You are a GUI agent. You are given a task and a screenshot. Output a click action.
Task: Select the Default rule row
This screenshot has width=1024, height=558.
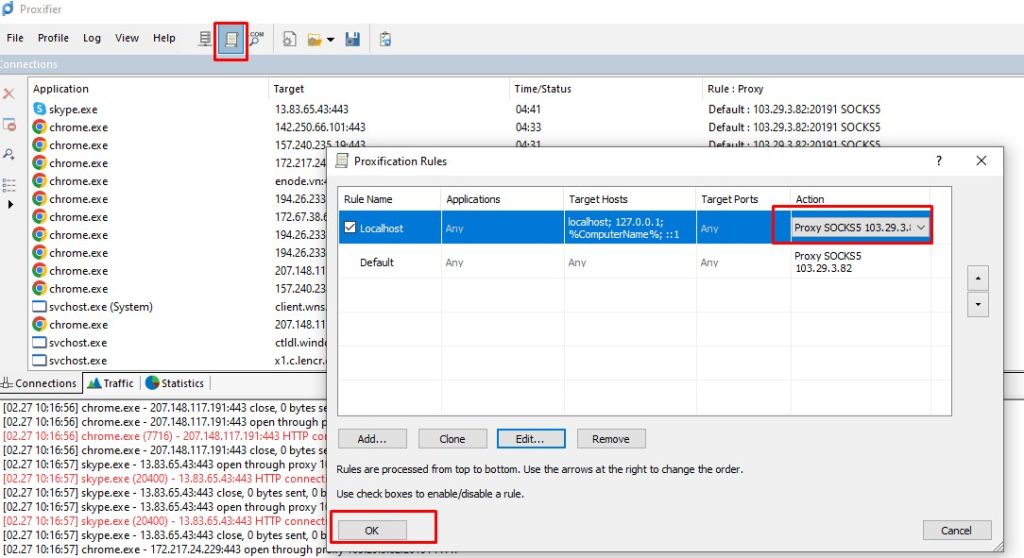(377, 262)
